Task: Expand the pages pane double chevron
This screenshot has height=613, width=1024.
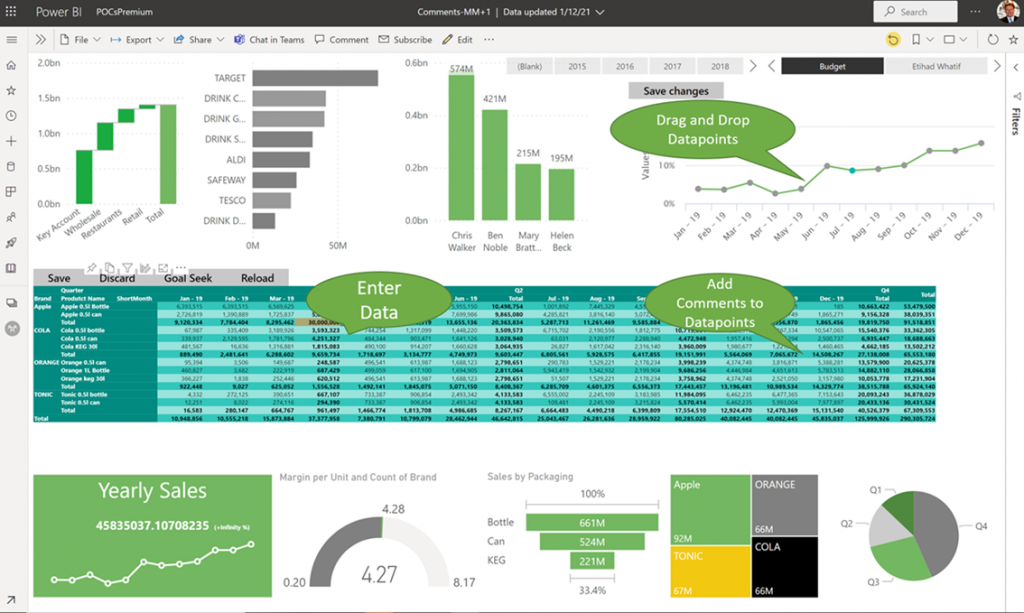Action: (40, 40)
